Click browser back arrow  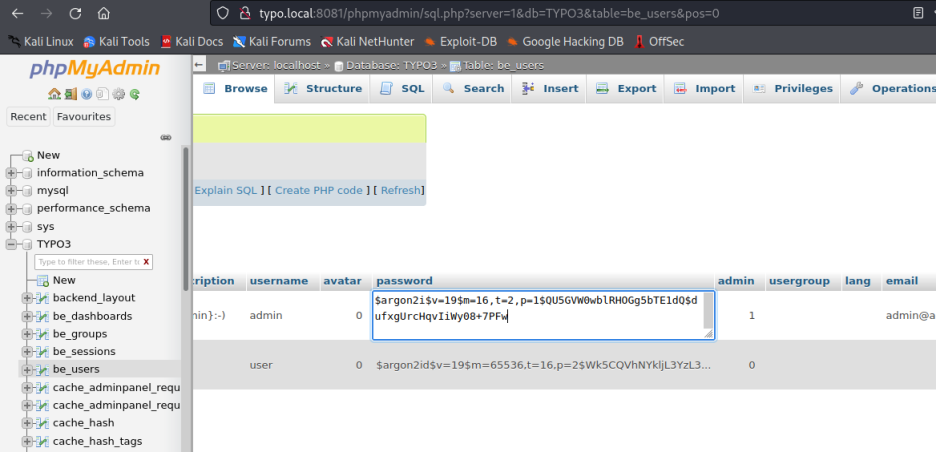point(18,13)
